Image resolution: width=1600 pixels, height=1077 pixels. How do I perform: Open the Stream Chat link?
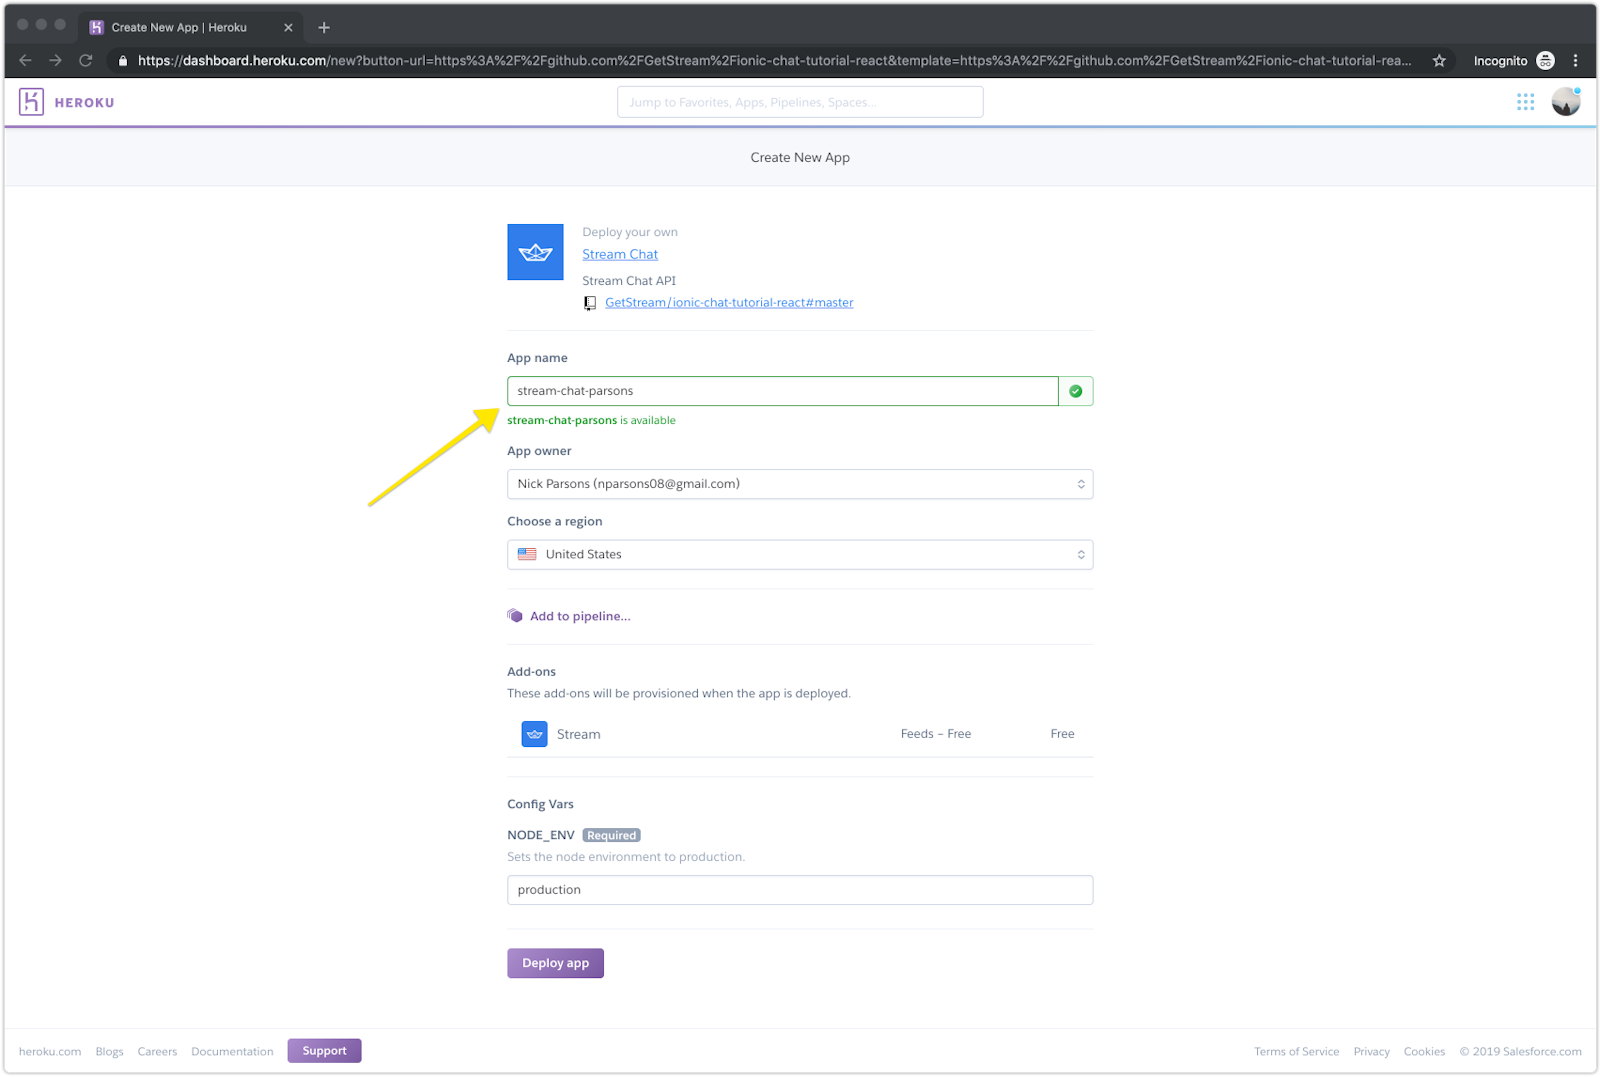(x=620, y=255)
